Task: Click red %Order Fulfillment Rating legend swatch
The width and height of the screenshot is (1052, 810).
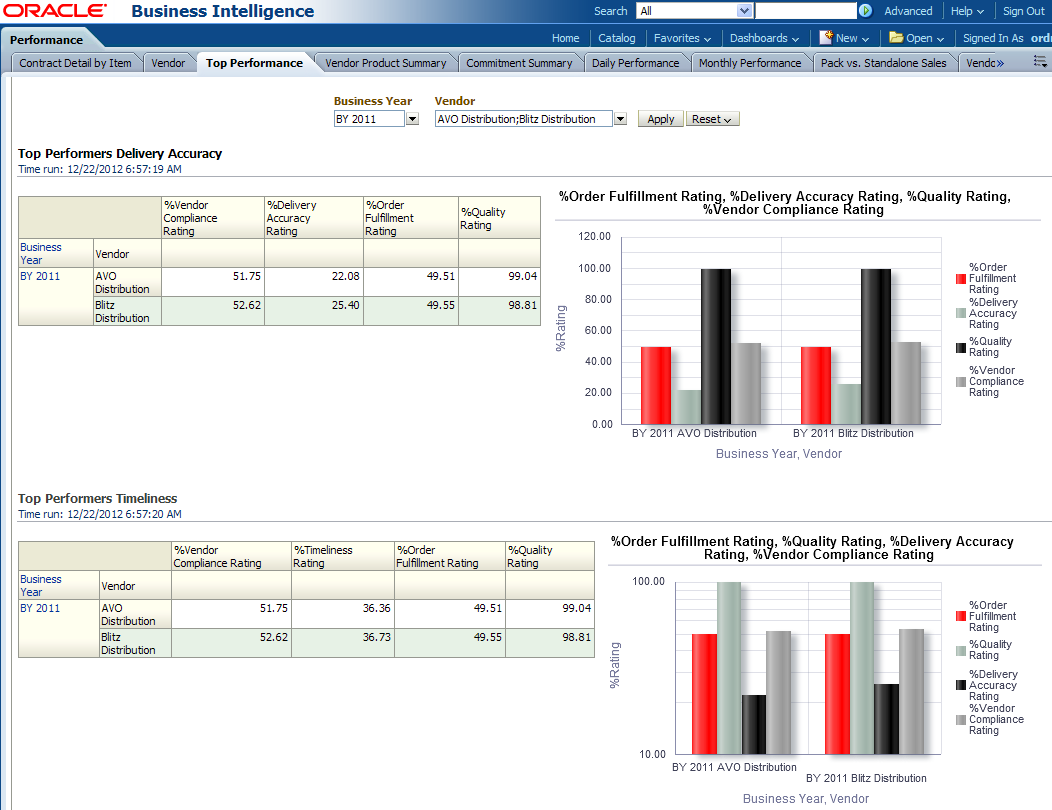Action: pos(961,279)
